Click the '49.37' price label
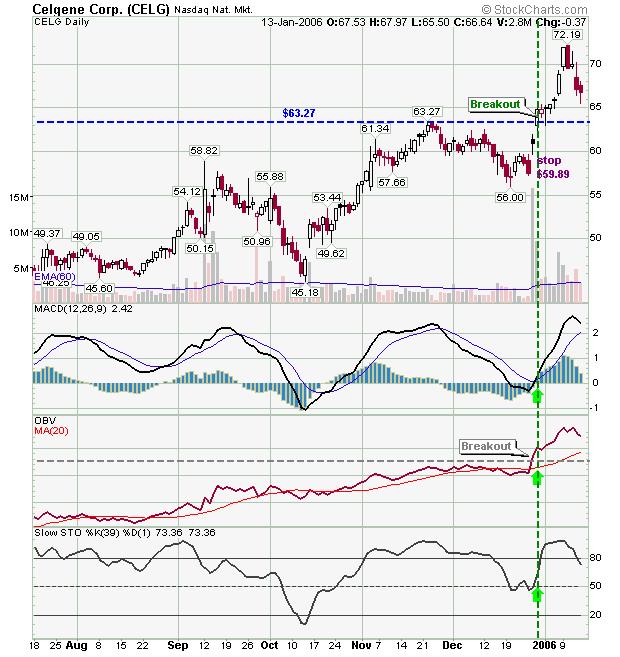 (47, 233)
